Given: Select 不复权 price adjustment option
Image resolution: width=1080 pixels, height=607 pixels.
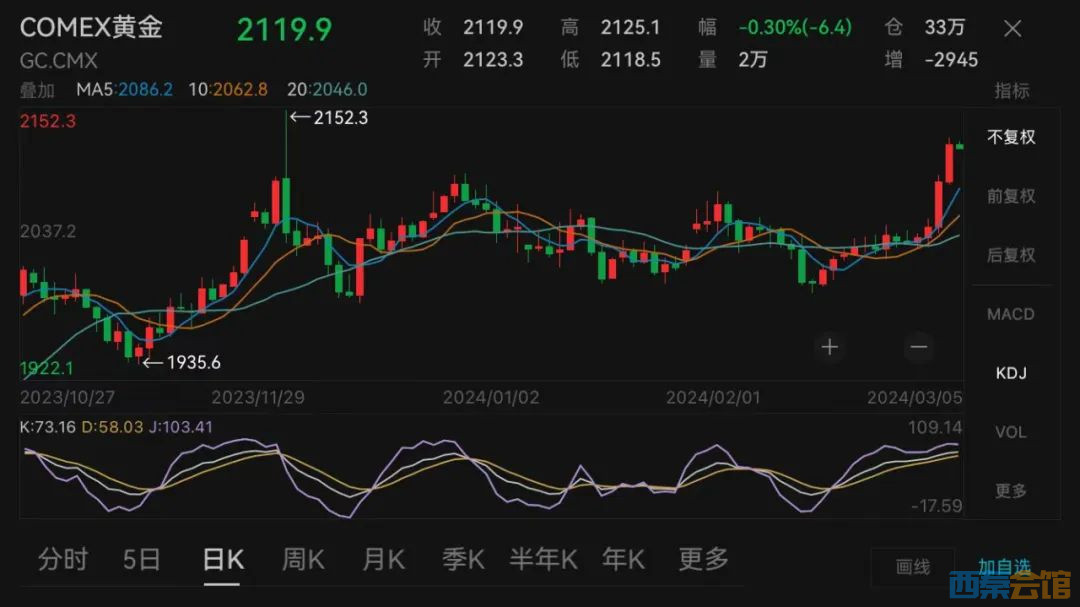Looking at the screenshot, I should [x=1011, y=137].
